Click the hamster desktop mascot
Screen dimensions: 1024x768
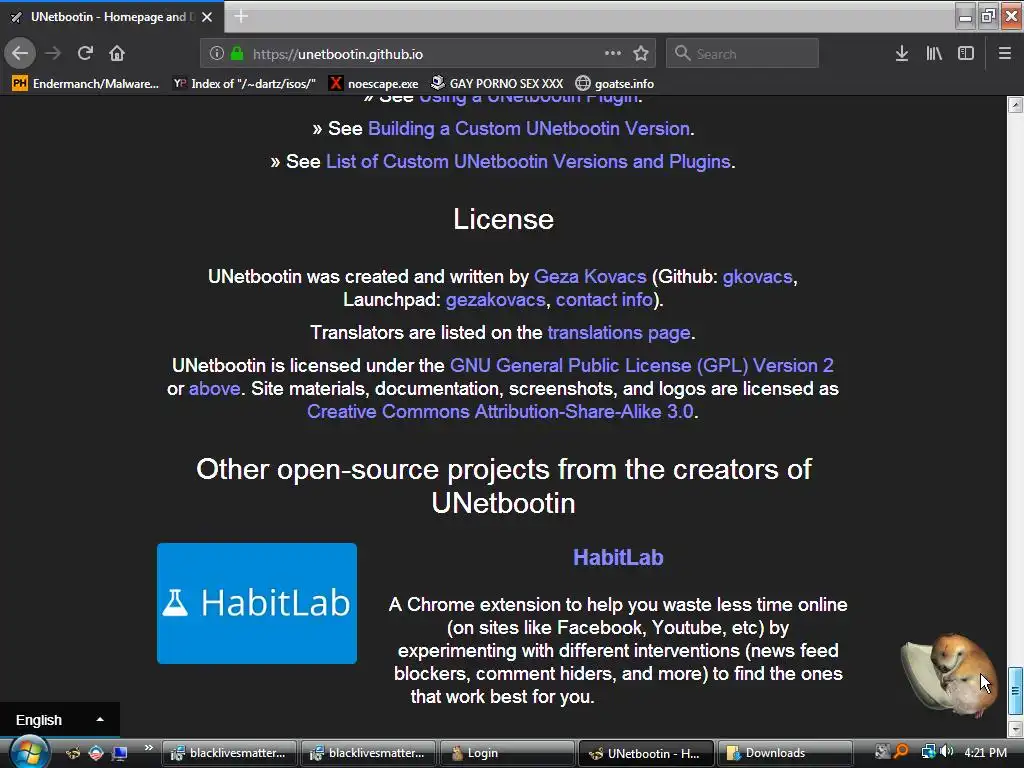click(951, 674)
